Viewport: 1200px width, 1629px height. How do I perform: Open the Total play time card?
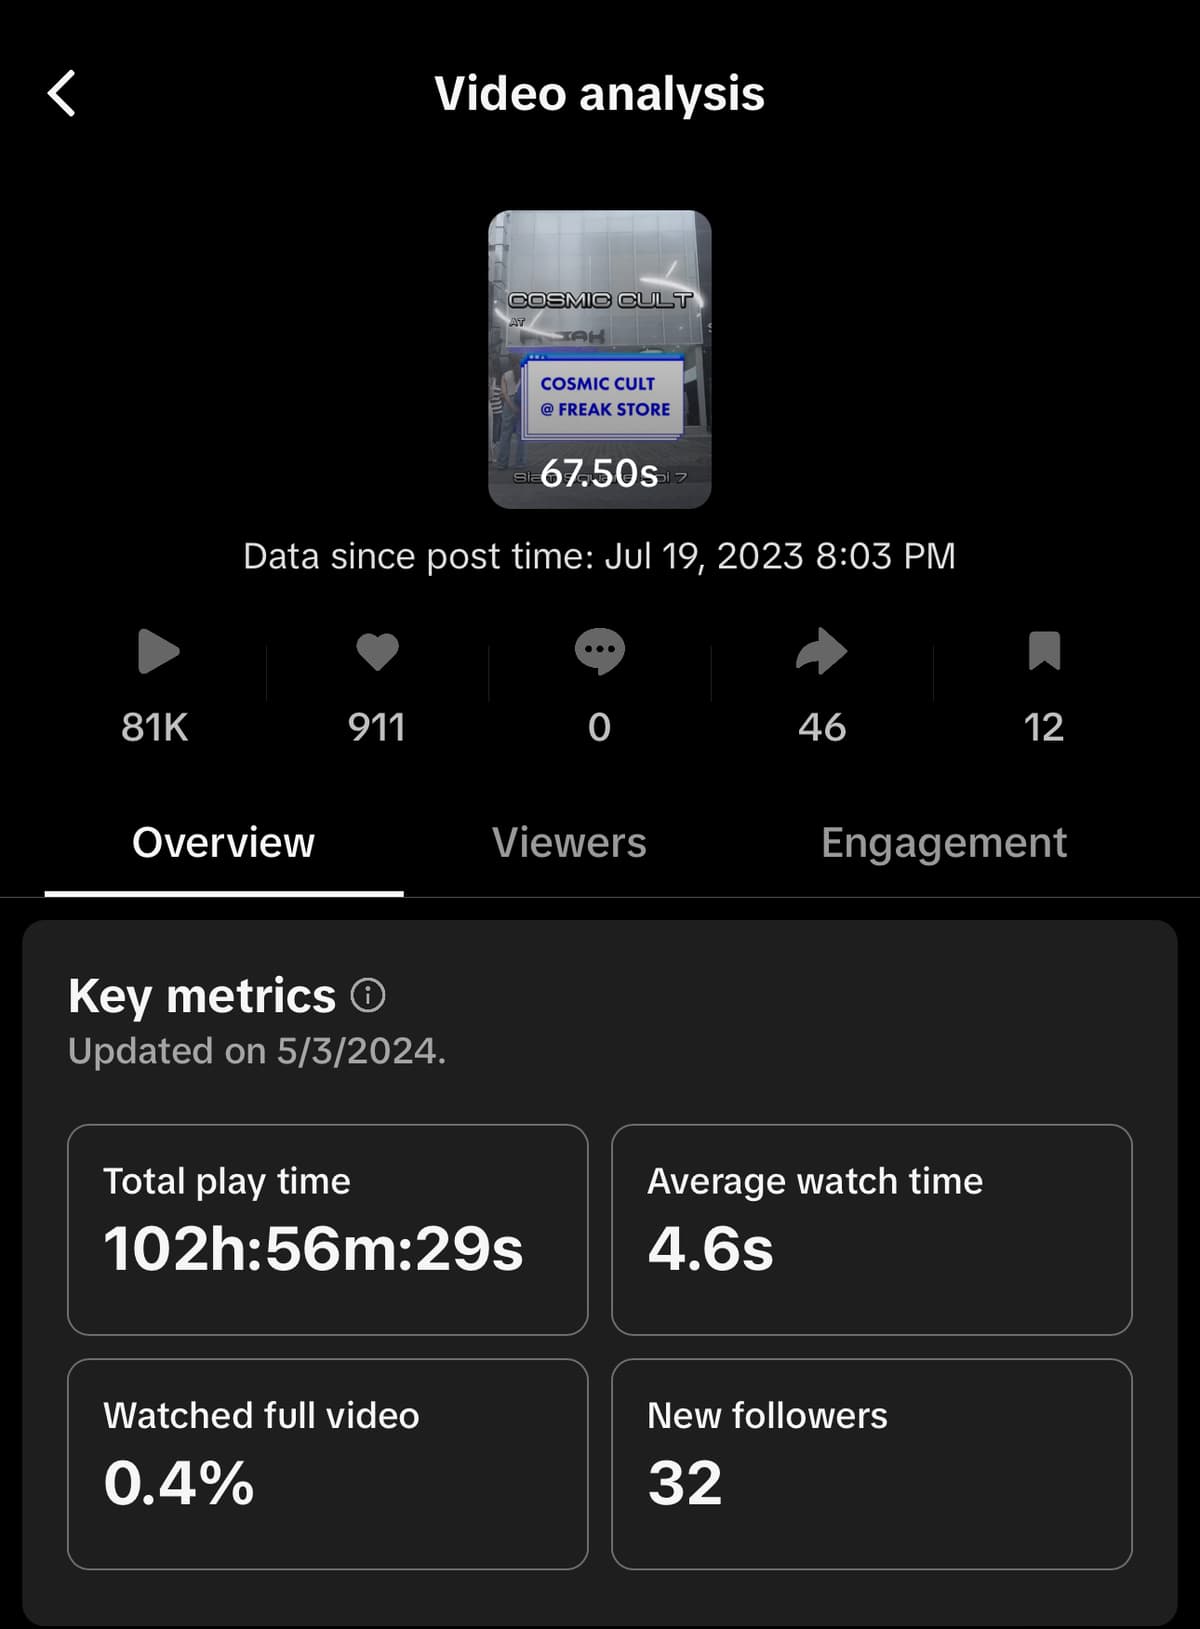(328, 1230)
